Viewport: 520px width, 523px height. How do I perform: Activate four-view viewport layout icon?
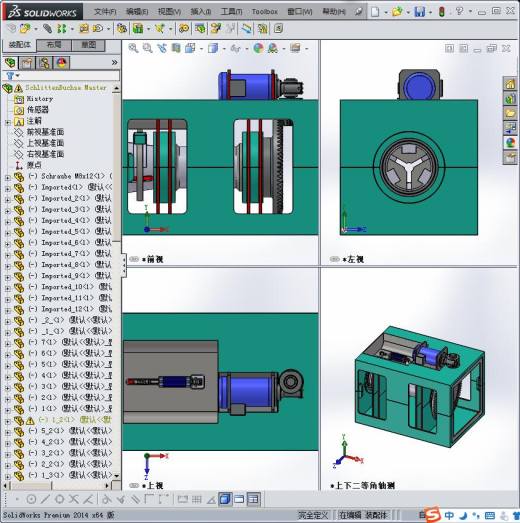coord(254,499)
